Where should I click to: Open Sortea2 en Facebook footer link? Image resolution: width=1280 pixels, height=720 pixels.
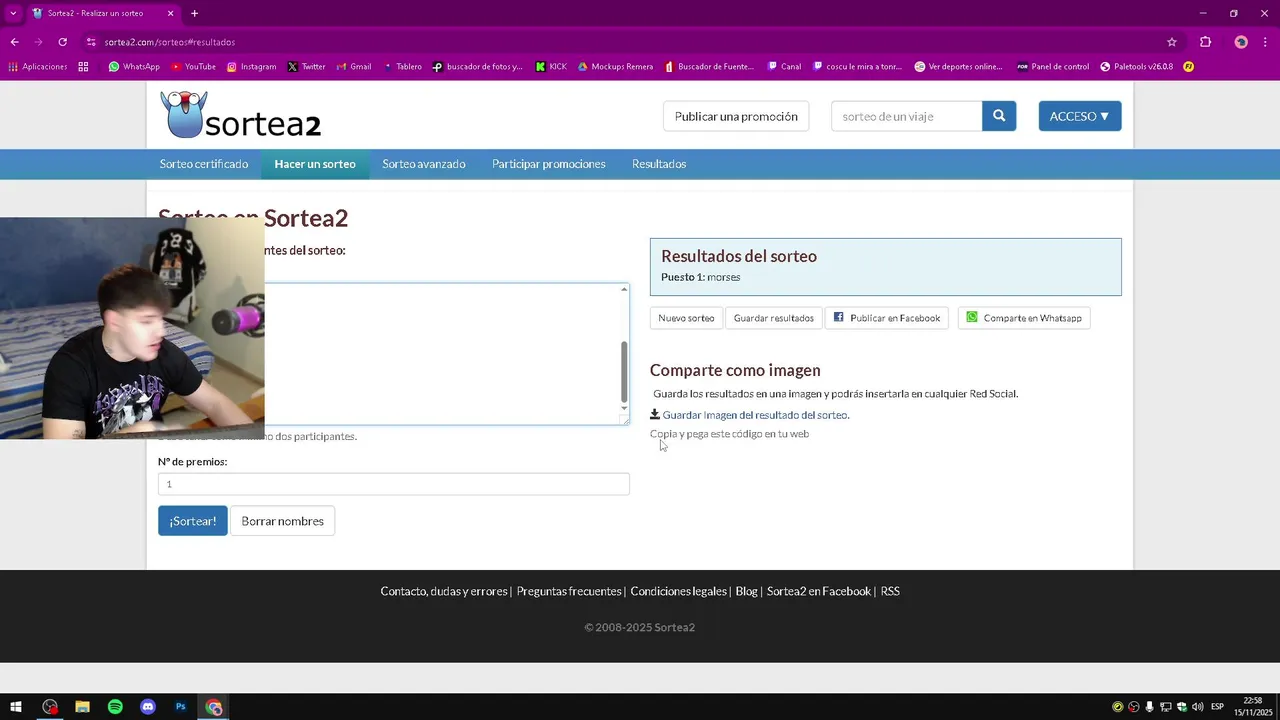tap(819, 591)
